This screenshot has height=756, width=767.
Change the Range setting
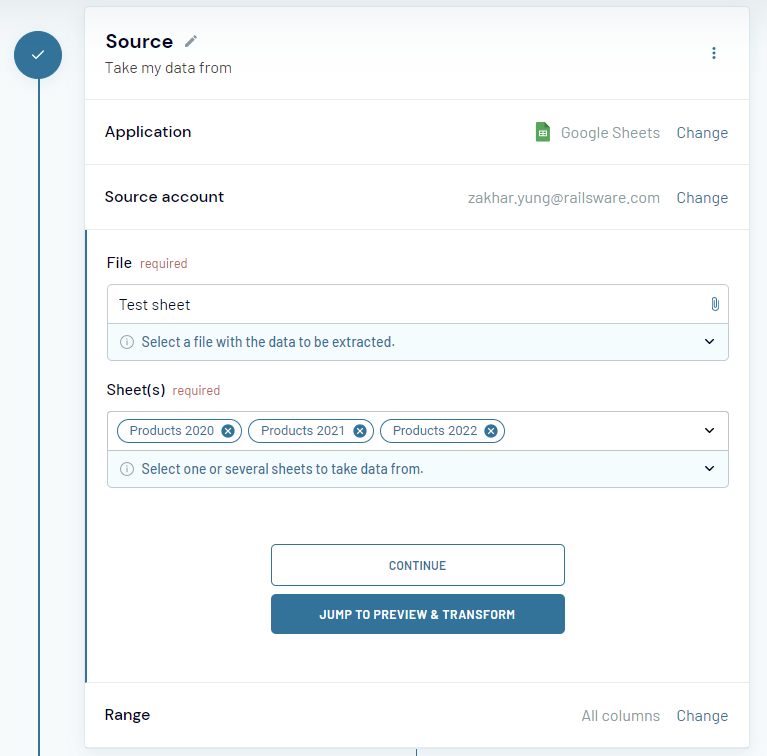point(702,715)
